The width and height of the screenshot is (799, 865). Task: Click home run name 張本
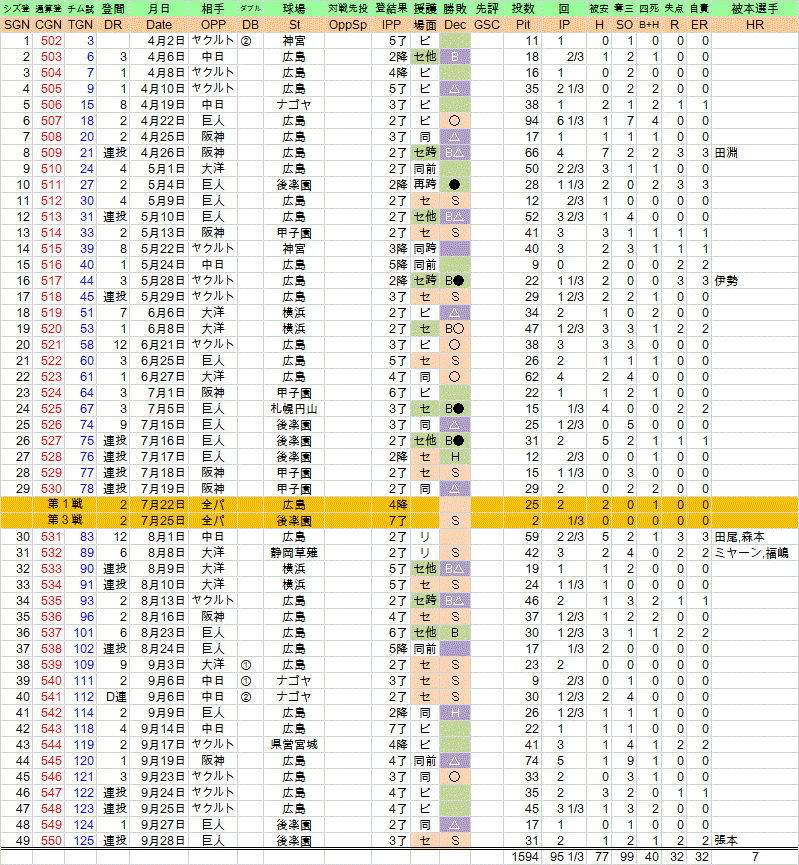(726, 841)
